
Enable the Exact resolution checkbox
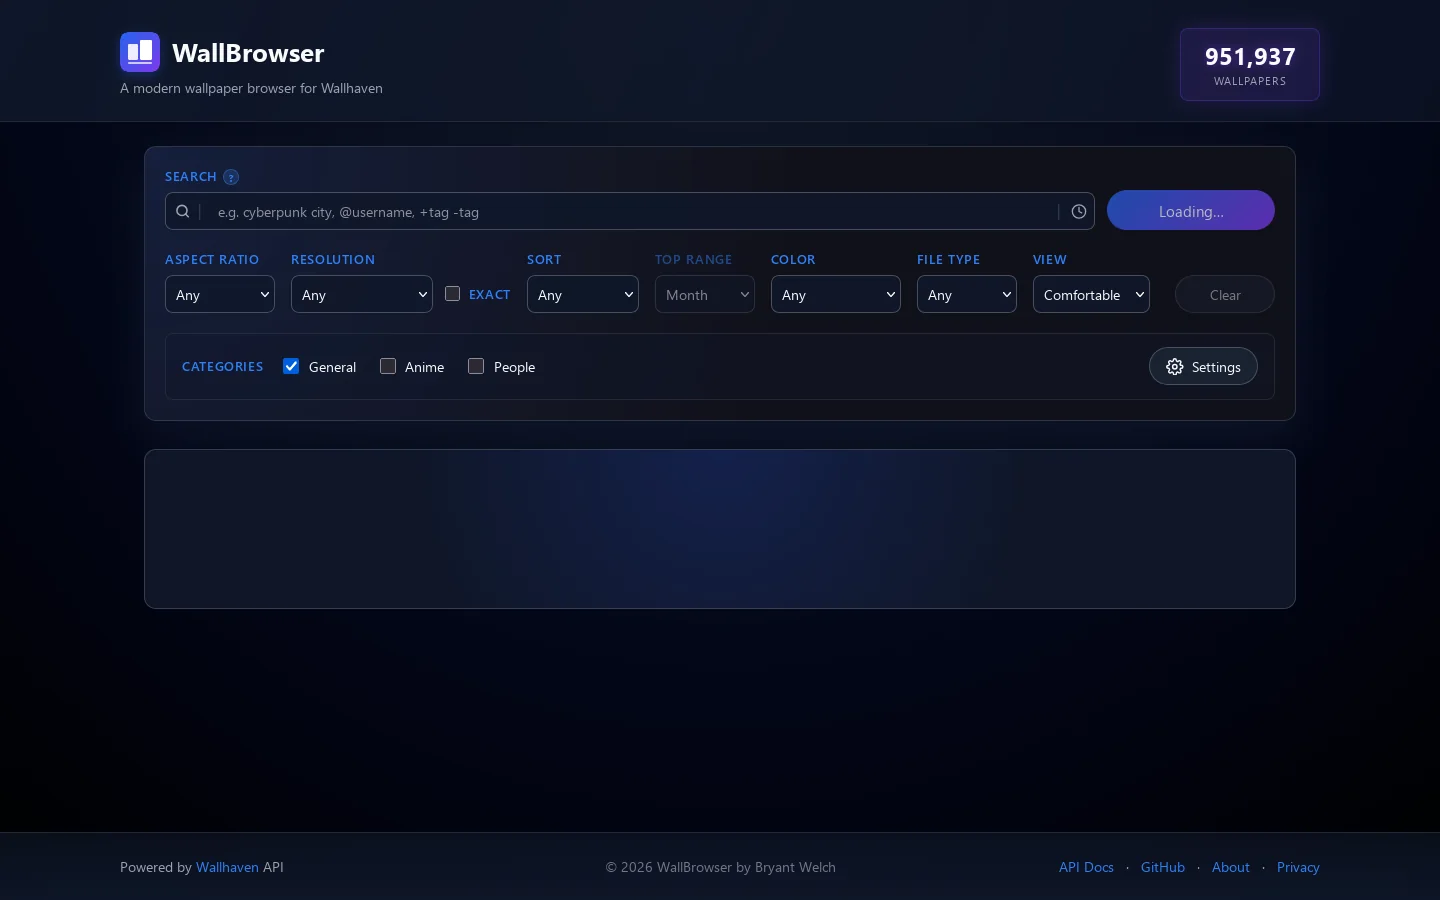coord(453,294)
